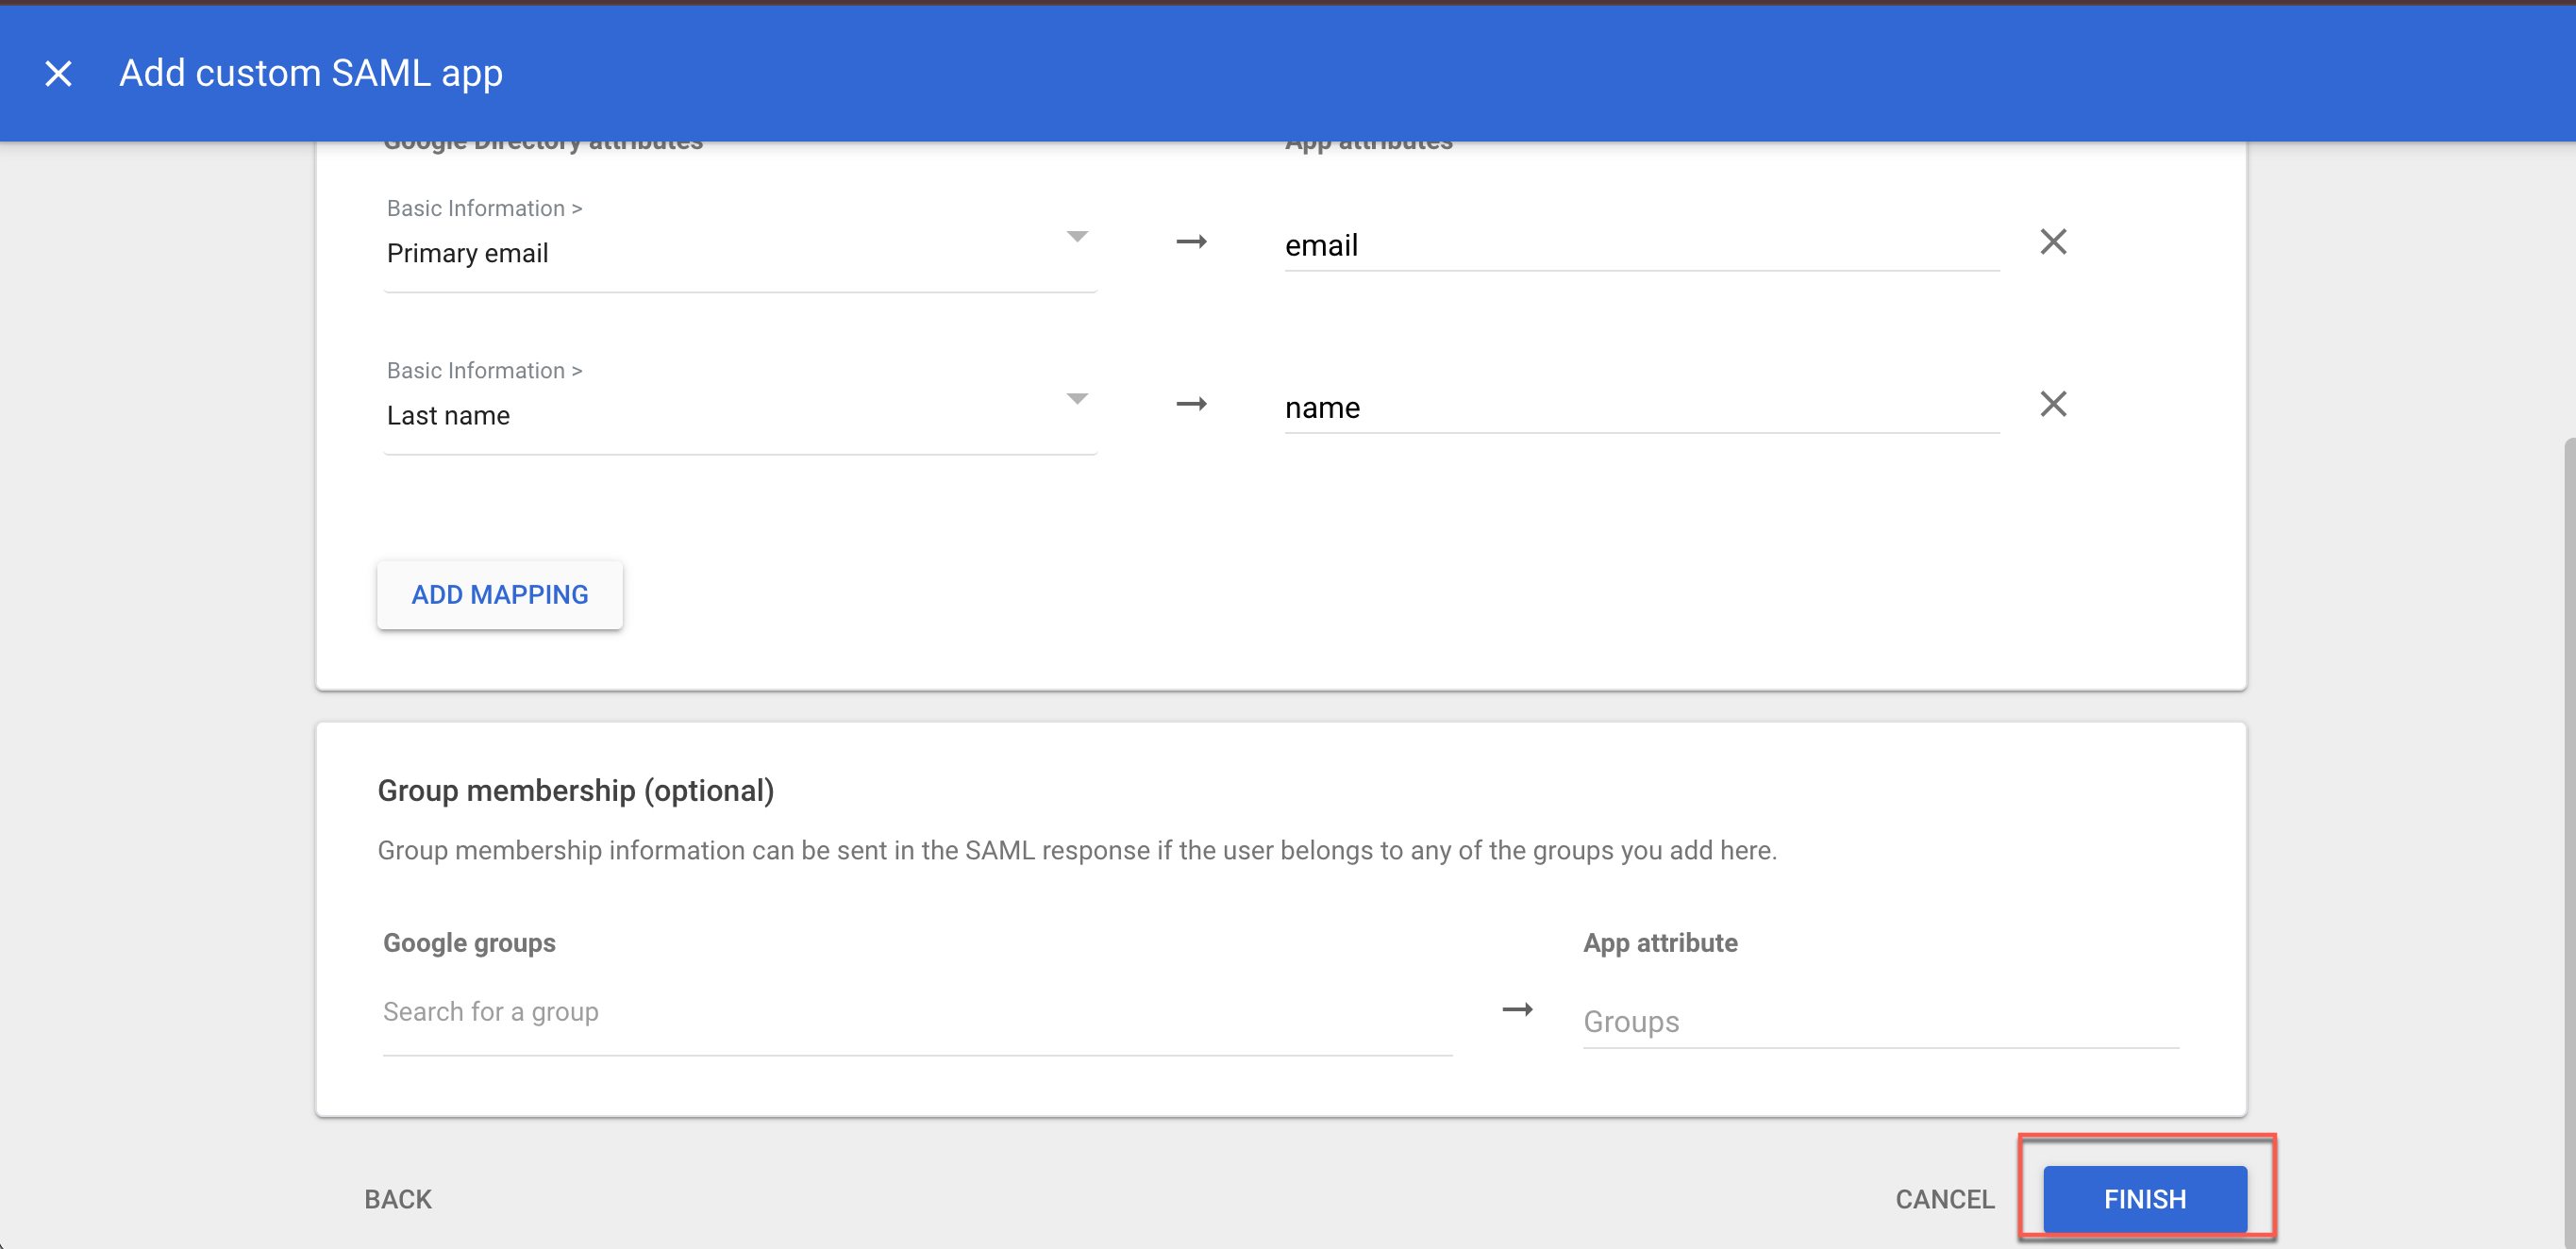Select the Primary email directory attribute field
Viewport: 2576px width, 1249px height.
700,253
